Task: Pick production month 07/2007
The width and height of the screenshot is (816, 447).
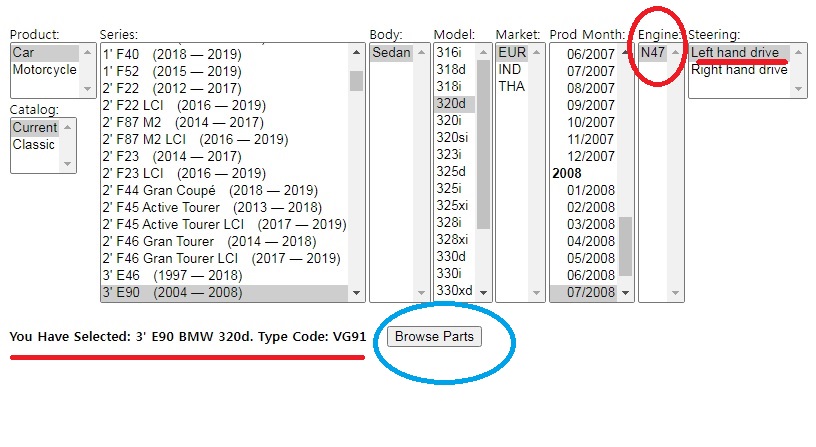Action: click(x=584, y=71)
